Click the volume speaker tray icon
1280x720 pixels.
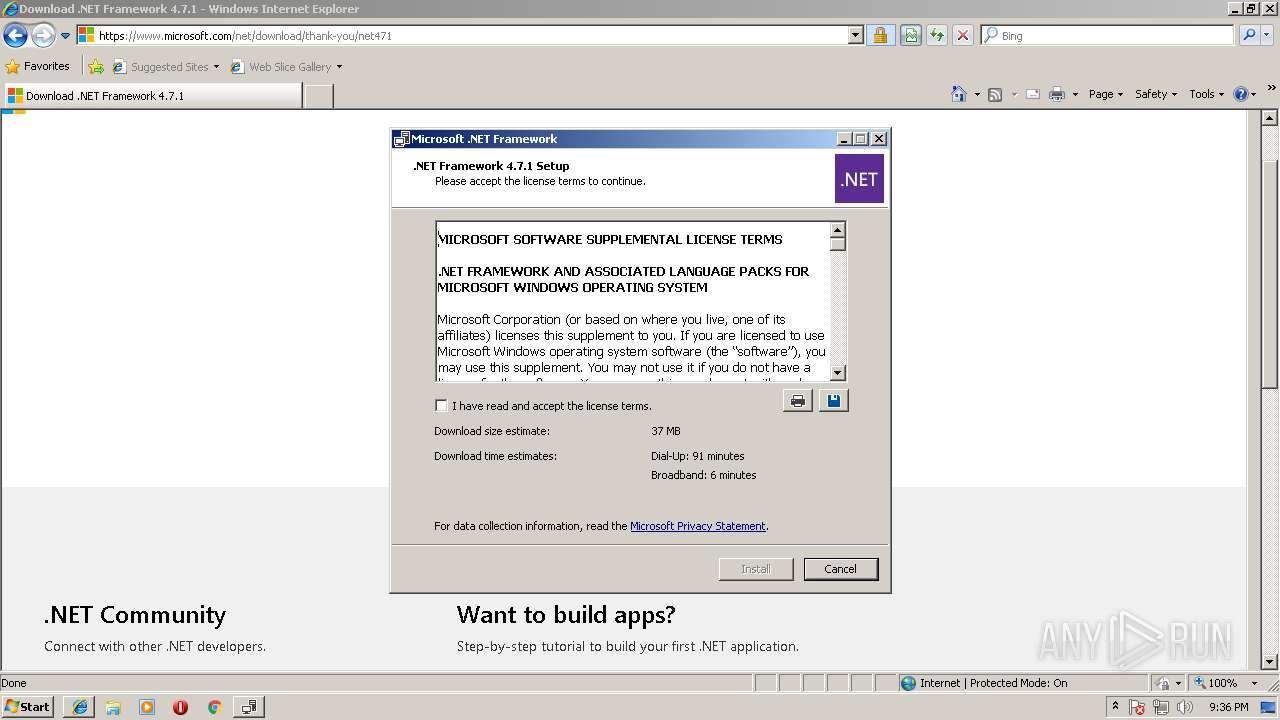(1185, 707)
